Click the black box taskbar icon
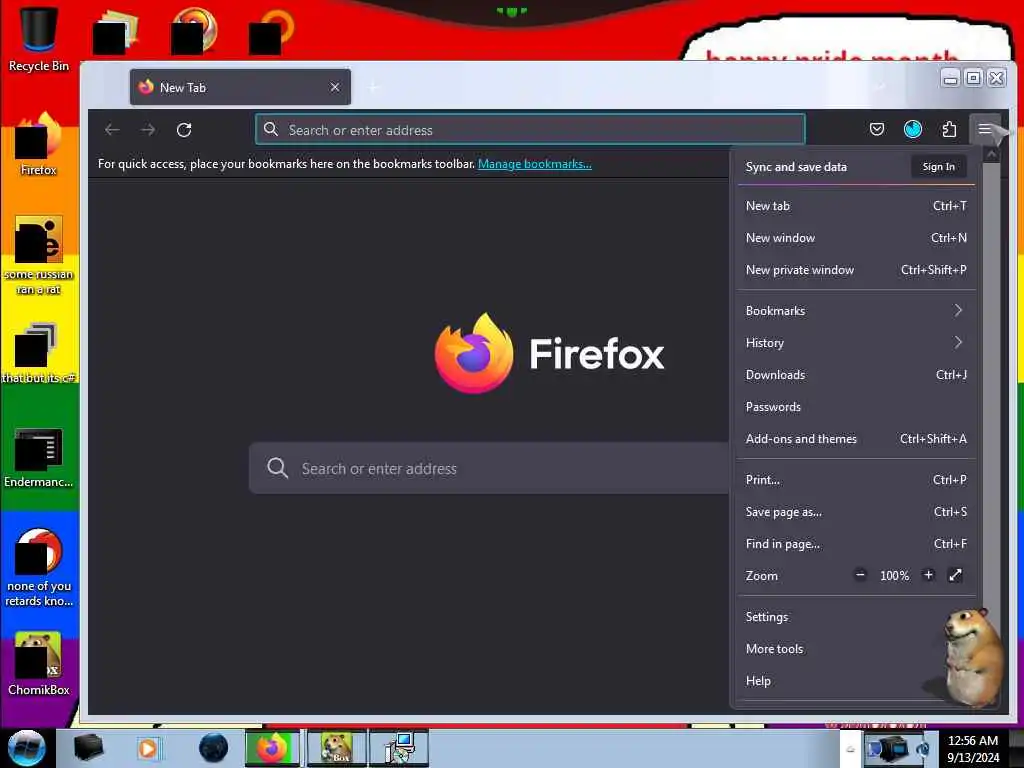 pos(88,748)
